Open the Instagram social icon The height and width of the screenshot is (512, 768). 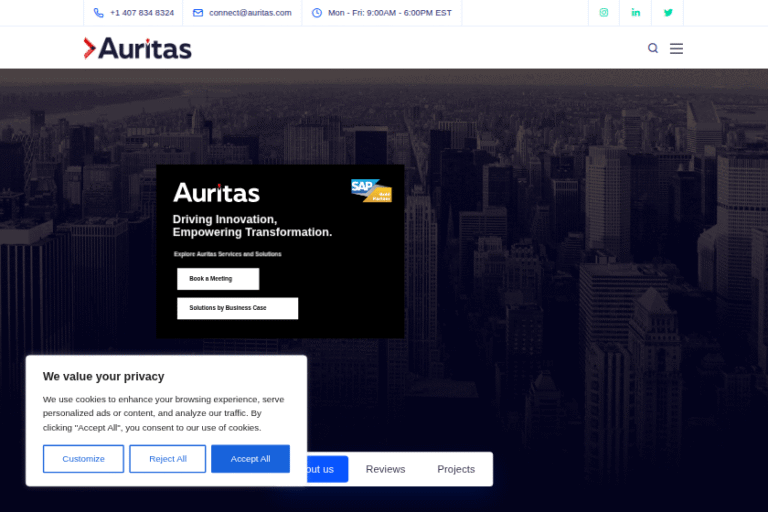pyautogui.click(x=603, y=13)
